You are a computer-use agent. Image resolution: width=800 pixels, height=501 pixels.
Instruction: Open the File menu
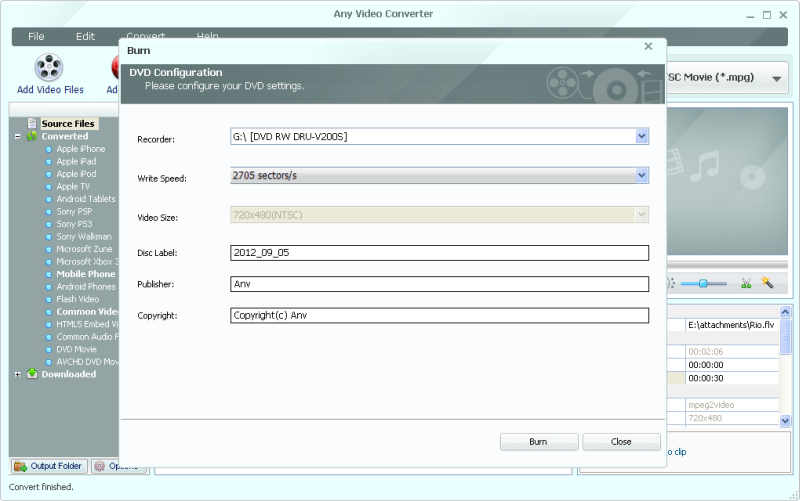36,36
